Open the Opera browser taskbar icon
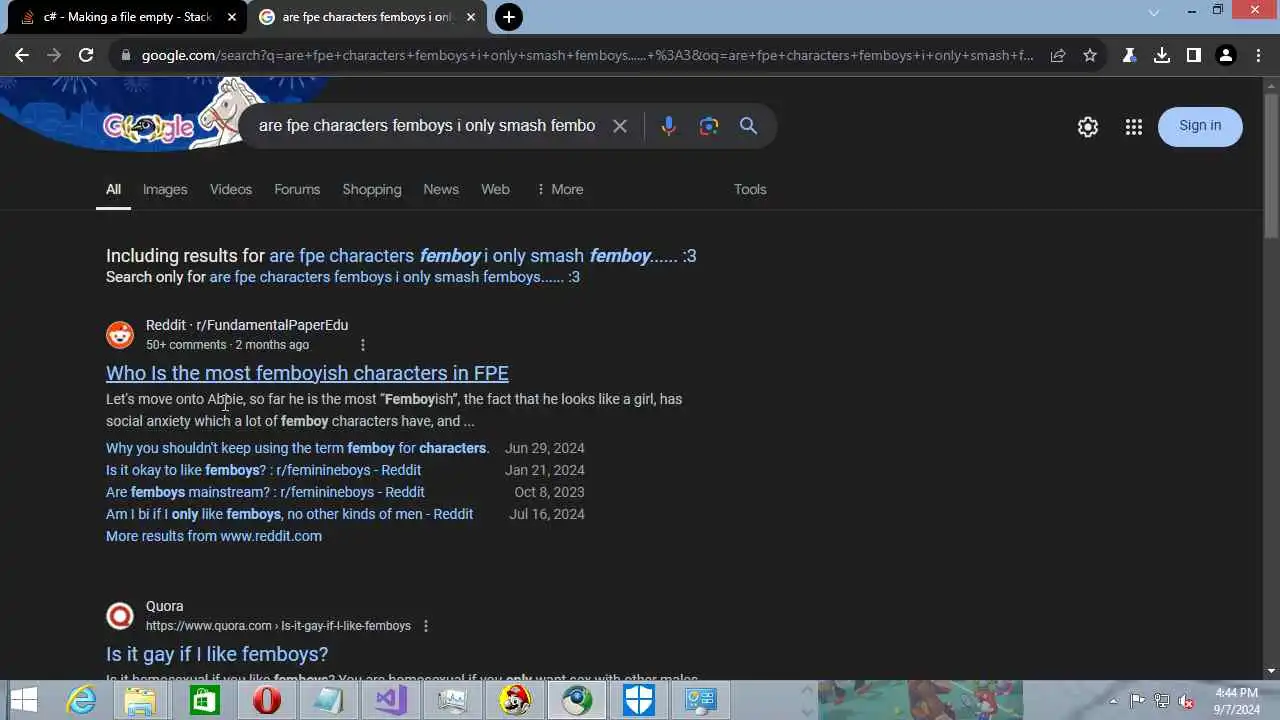 pos(267,700)
